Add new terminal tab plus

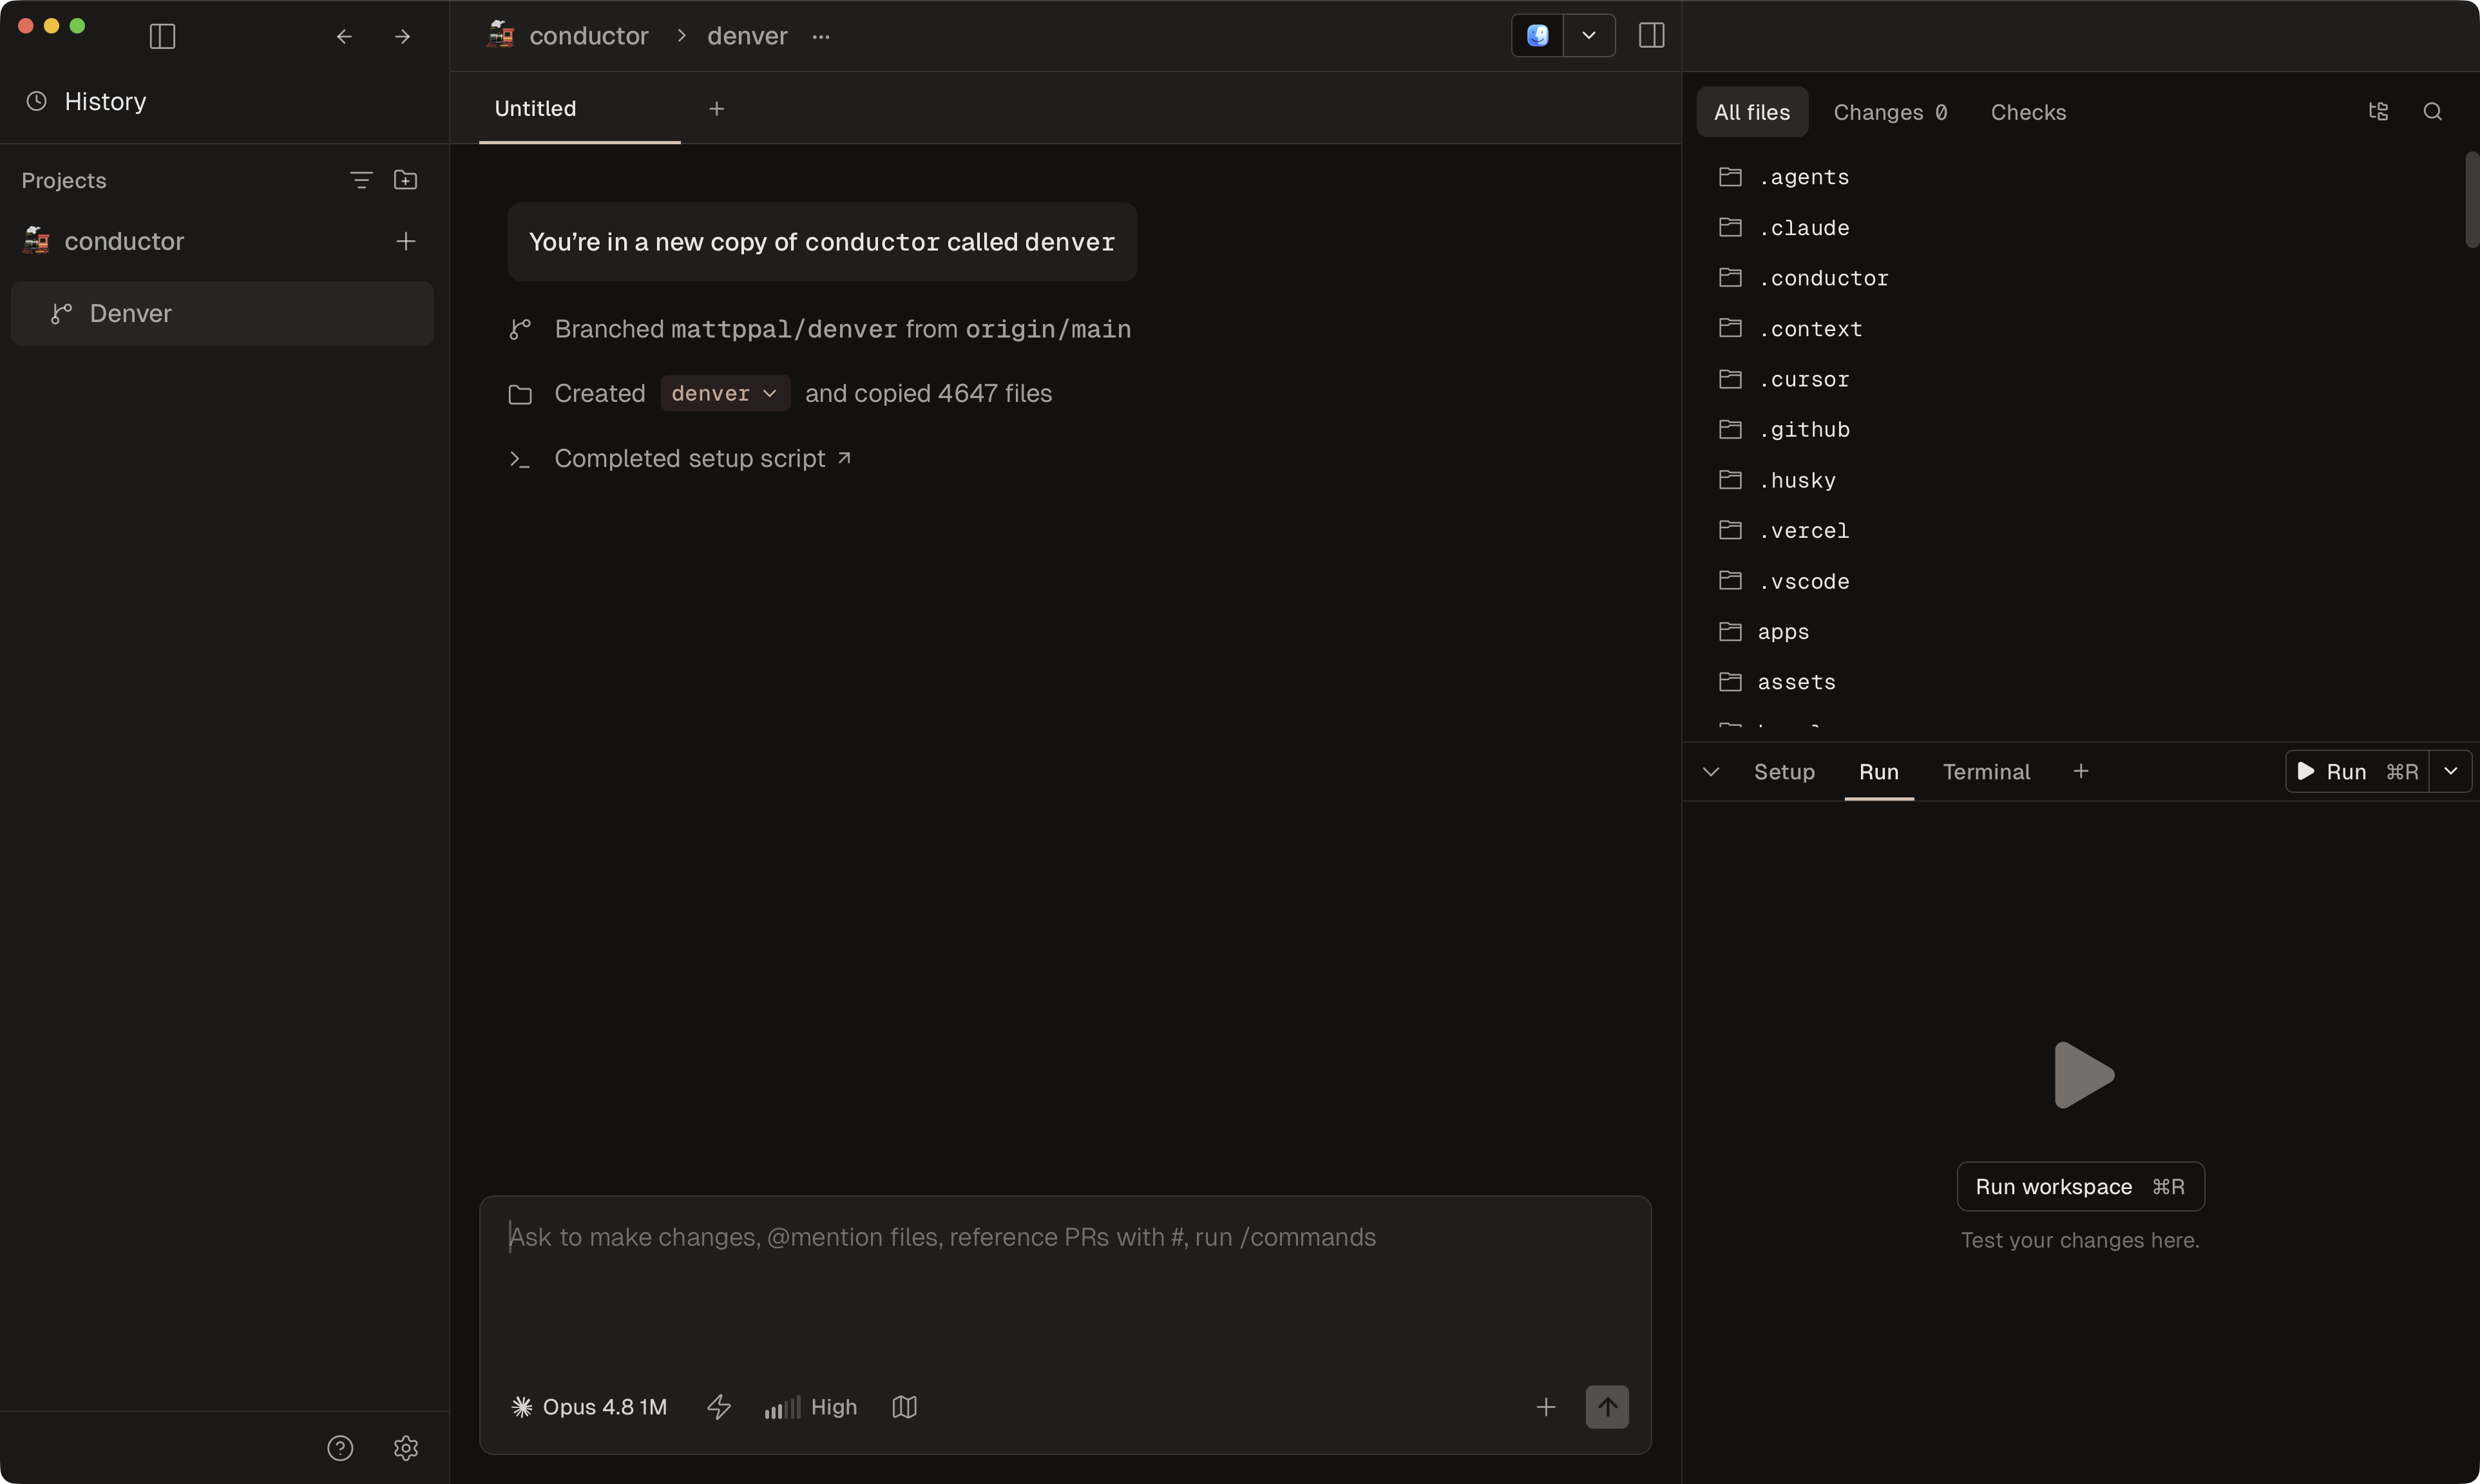click(x=2081, y=771)
